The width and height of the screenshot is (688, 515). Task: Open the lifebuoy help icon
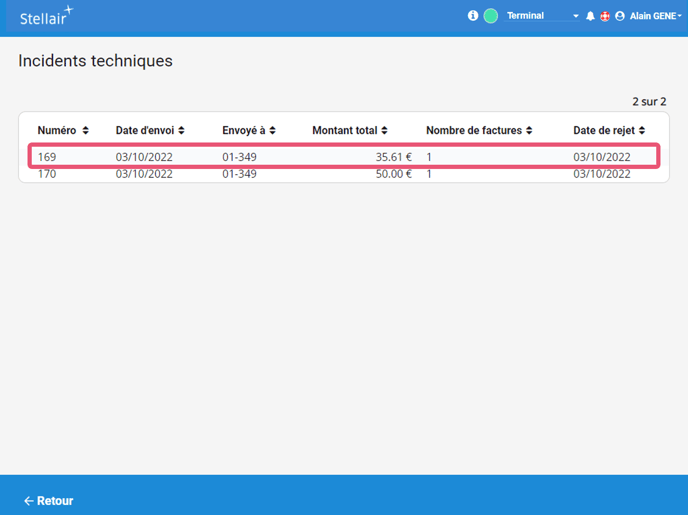[x=604, y=16]
